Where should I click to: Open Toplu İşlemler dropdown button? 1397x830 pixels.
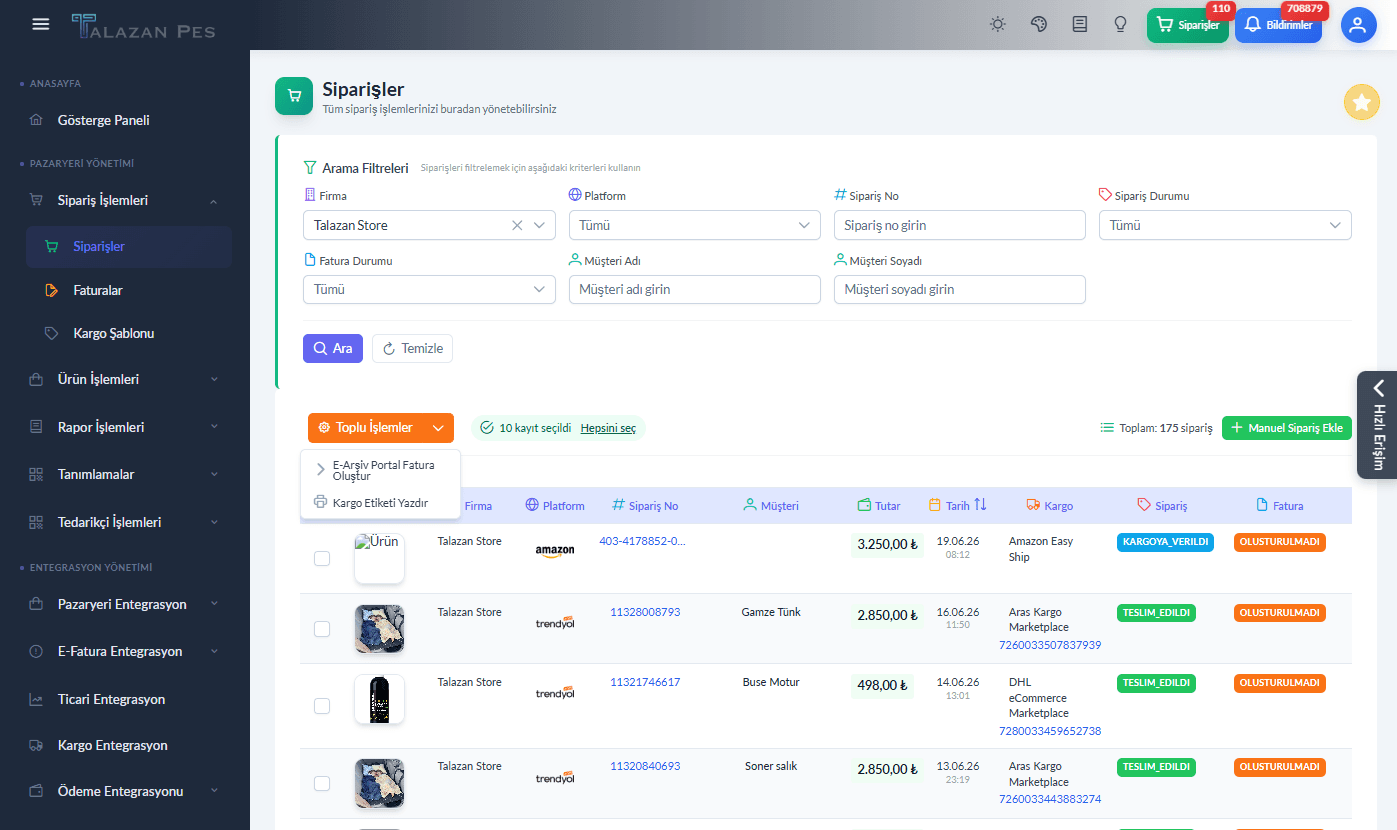point(381,428)
